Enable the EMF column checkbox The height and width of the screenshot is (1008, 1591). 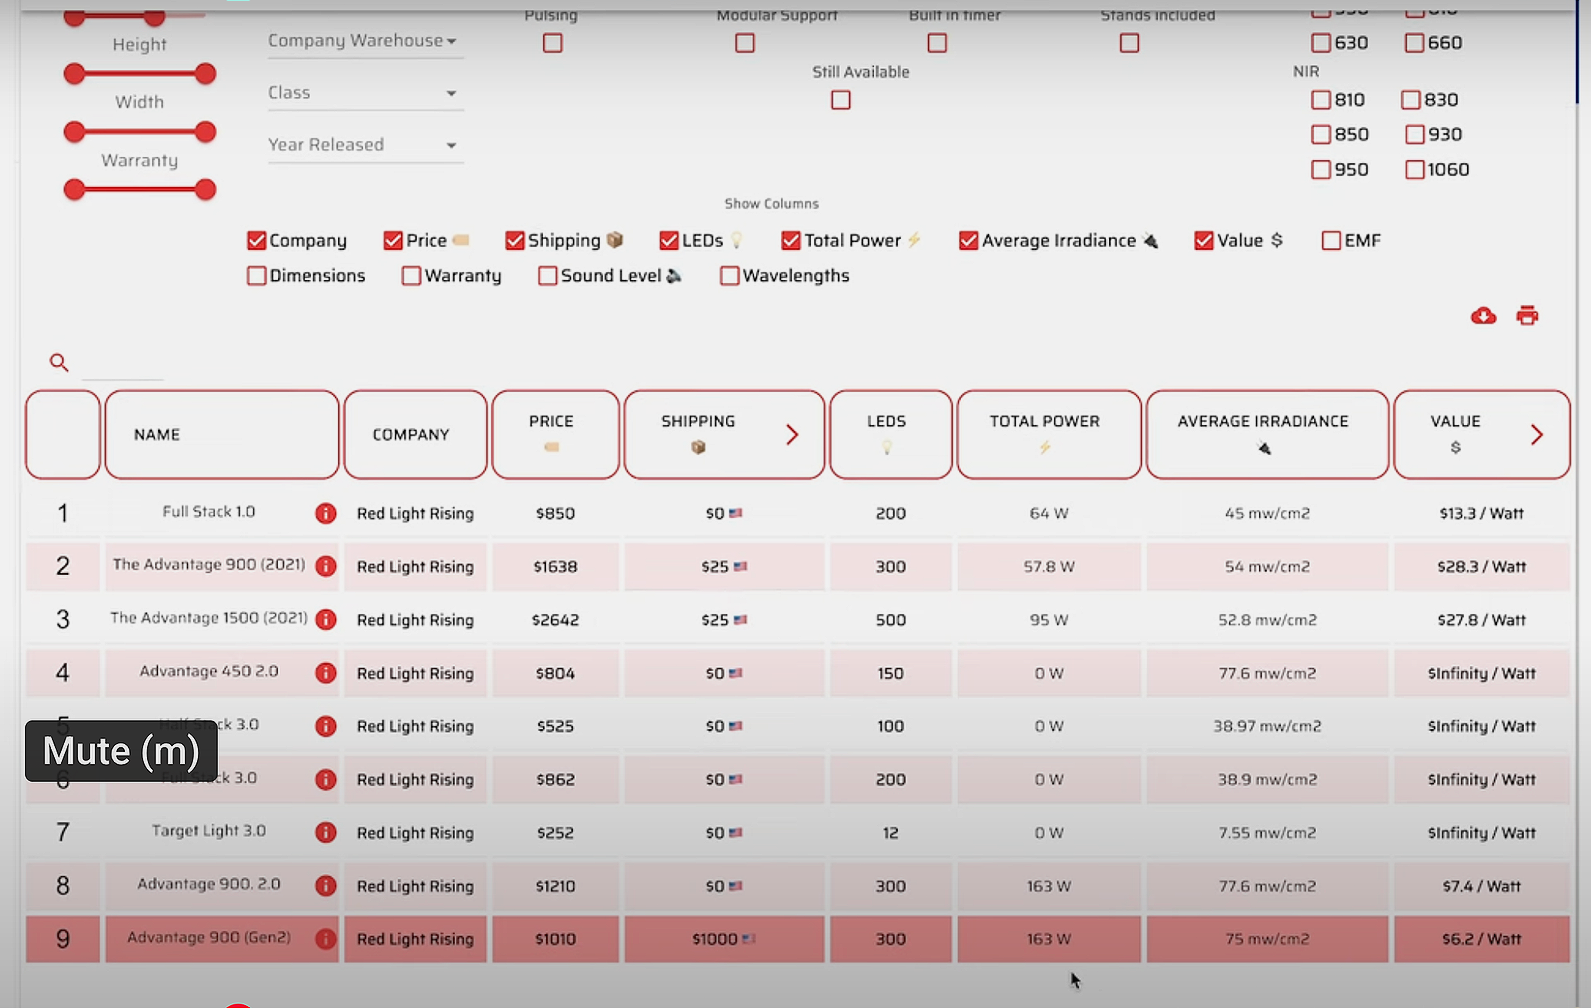coord(1331,241)
